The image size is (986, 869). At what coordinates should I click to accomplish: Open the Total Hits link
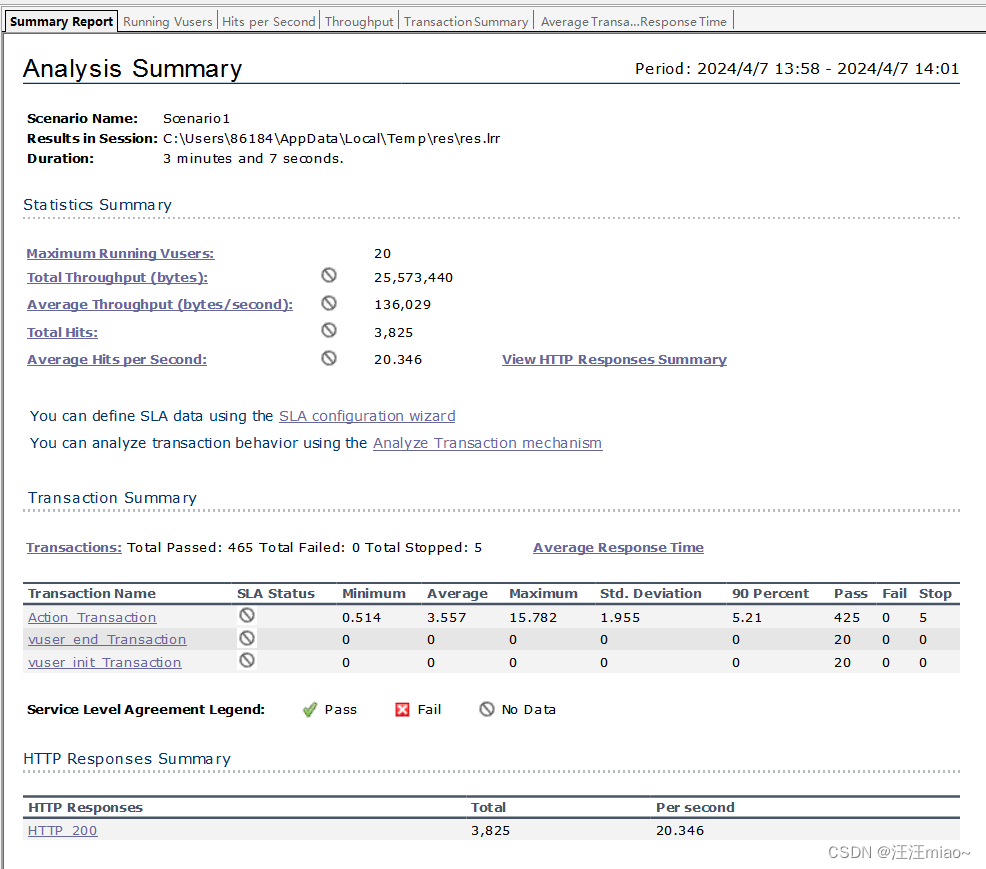(x=62, y=333)
